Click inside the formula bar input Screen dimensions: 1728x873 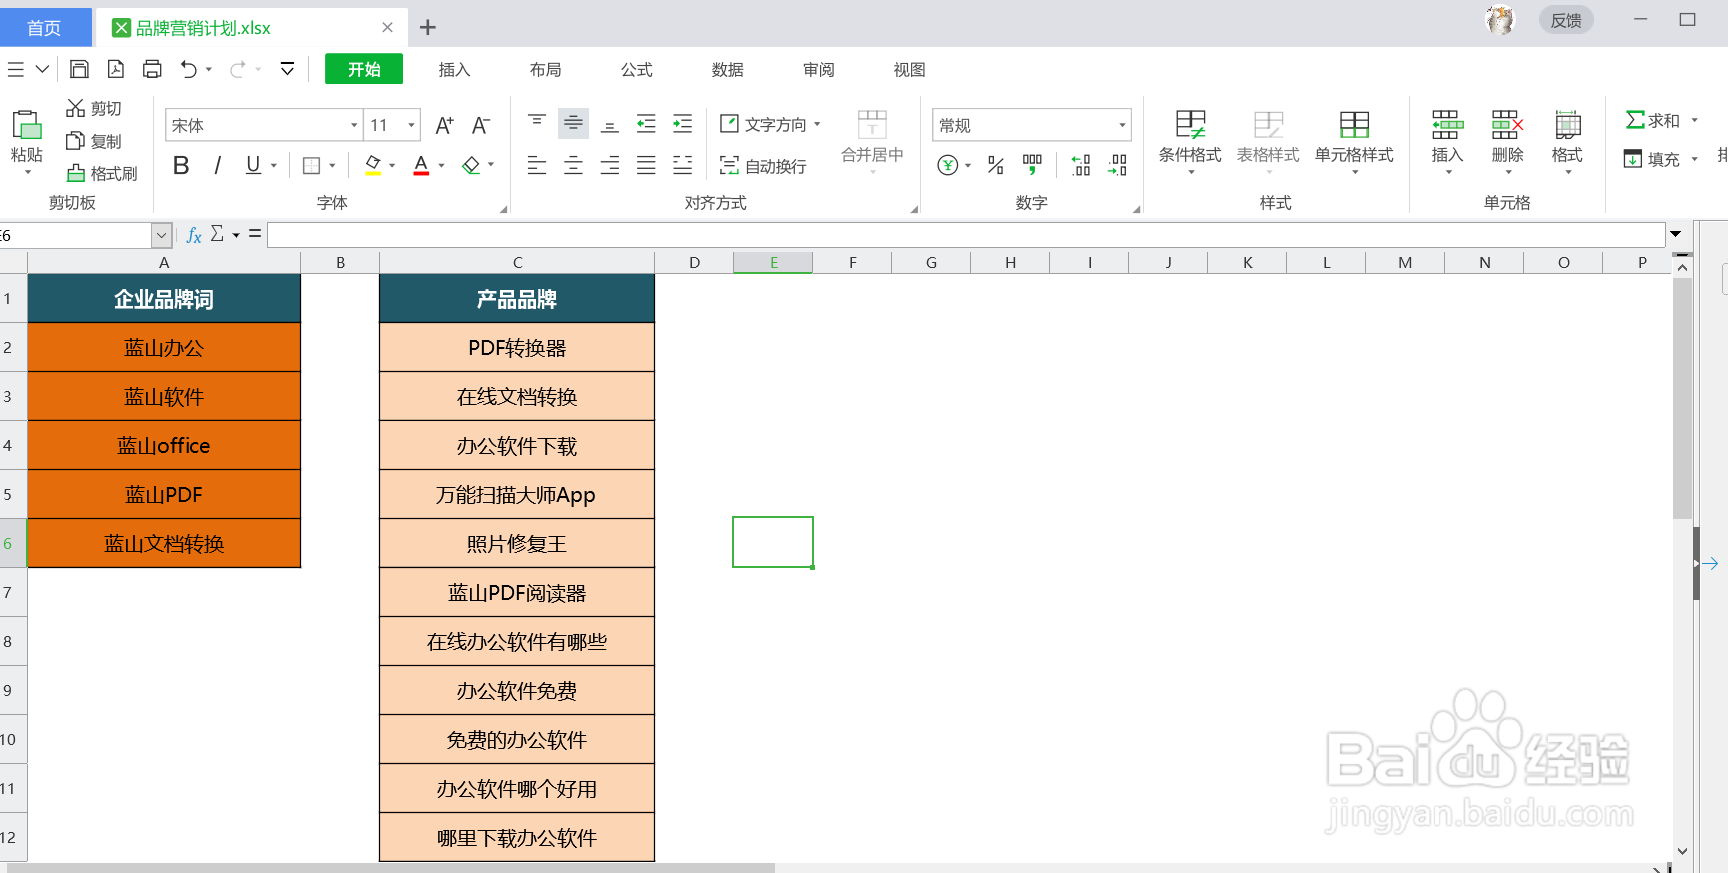click(966, 235)
